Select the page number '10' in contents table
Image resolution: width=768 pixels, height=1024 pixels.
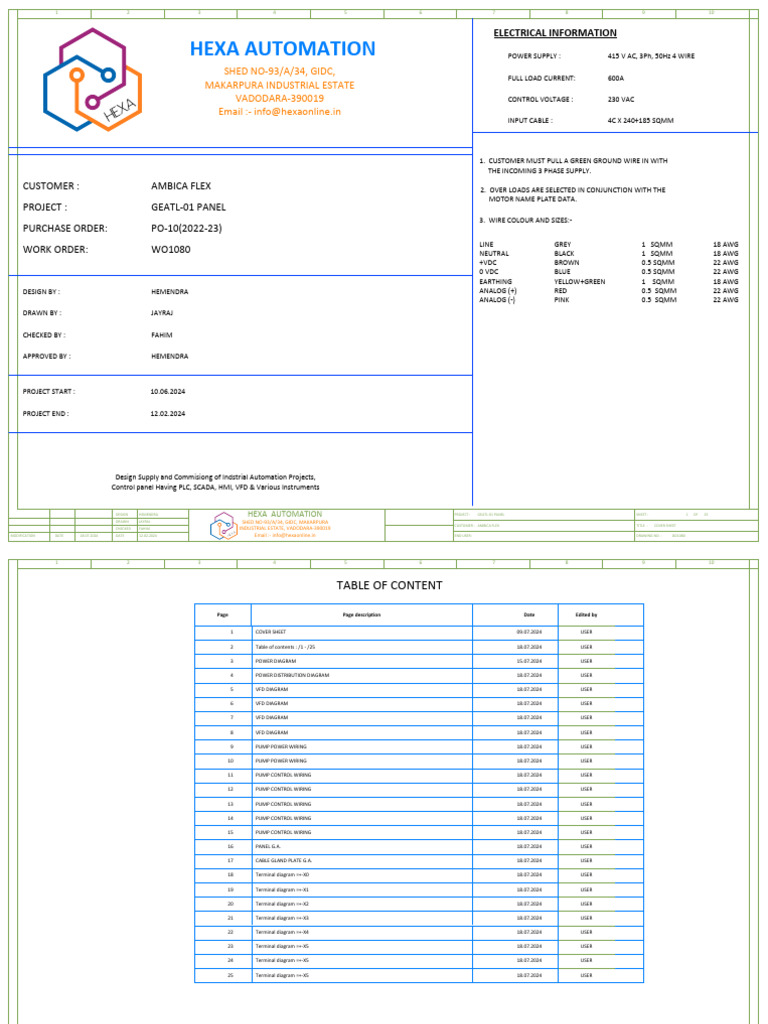coord(231,761)
